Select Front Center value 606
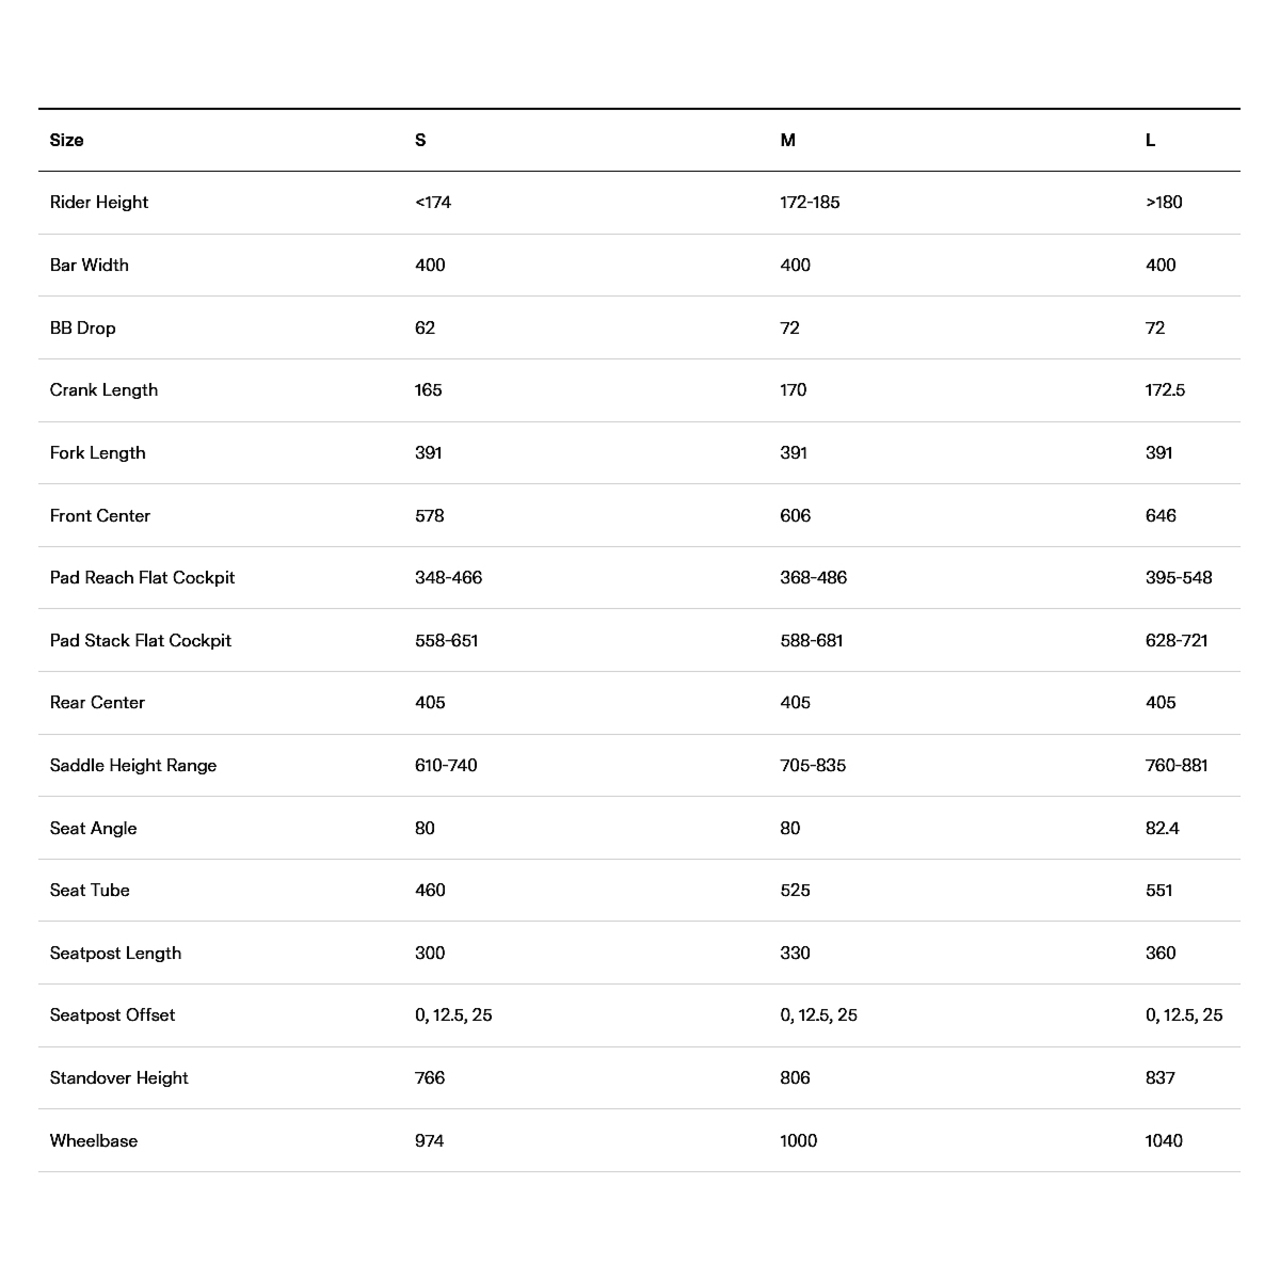 (795, 516)
